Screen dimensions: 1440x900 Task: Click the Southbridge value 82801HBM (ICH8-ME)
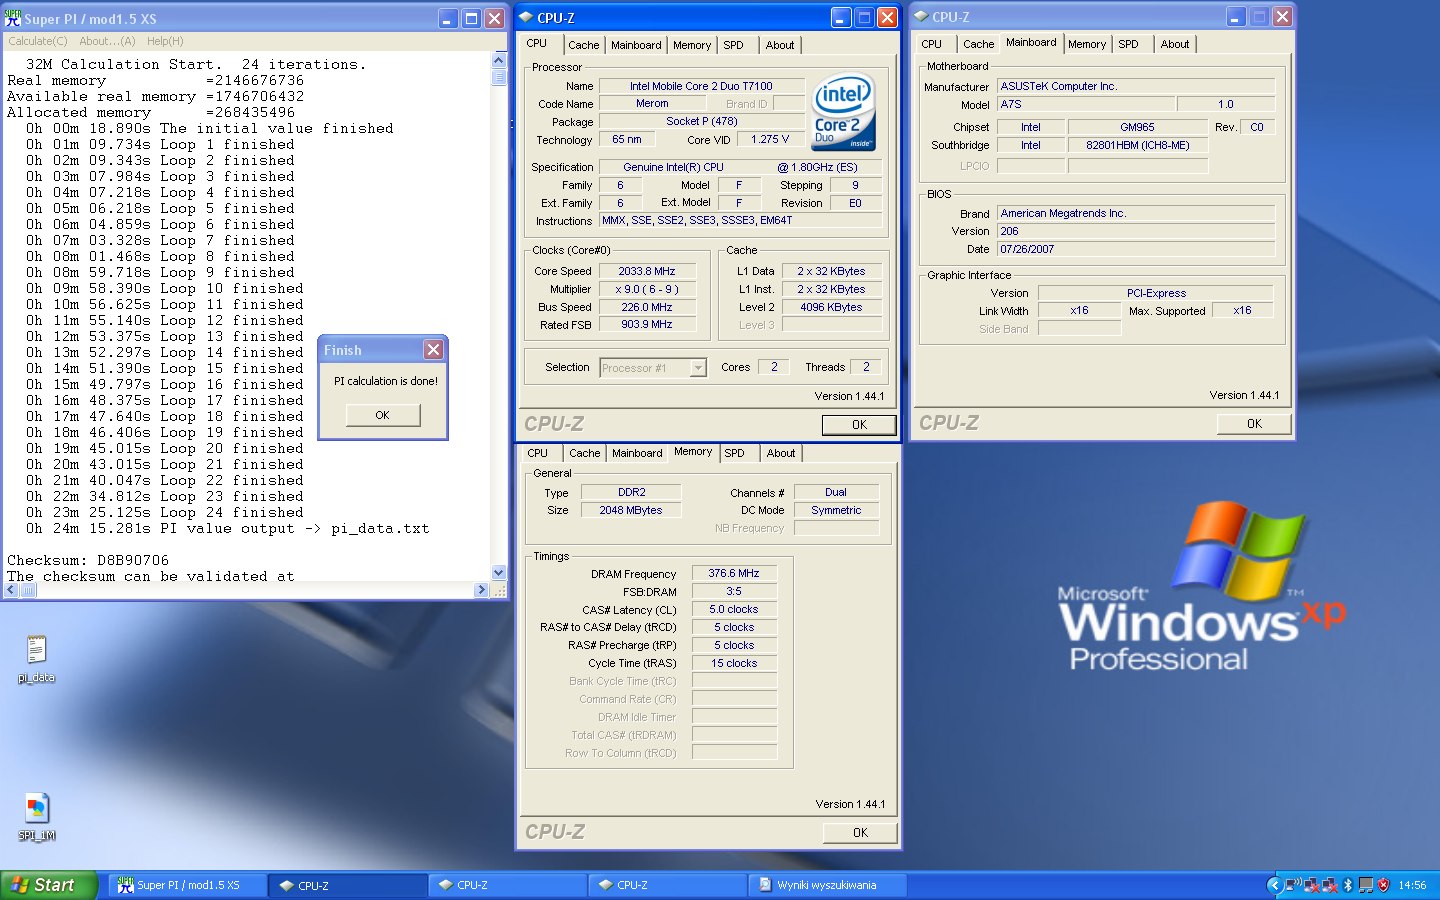tap(1137, 145)
